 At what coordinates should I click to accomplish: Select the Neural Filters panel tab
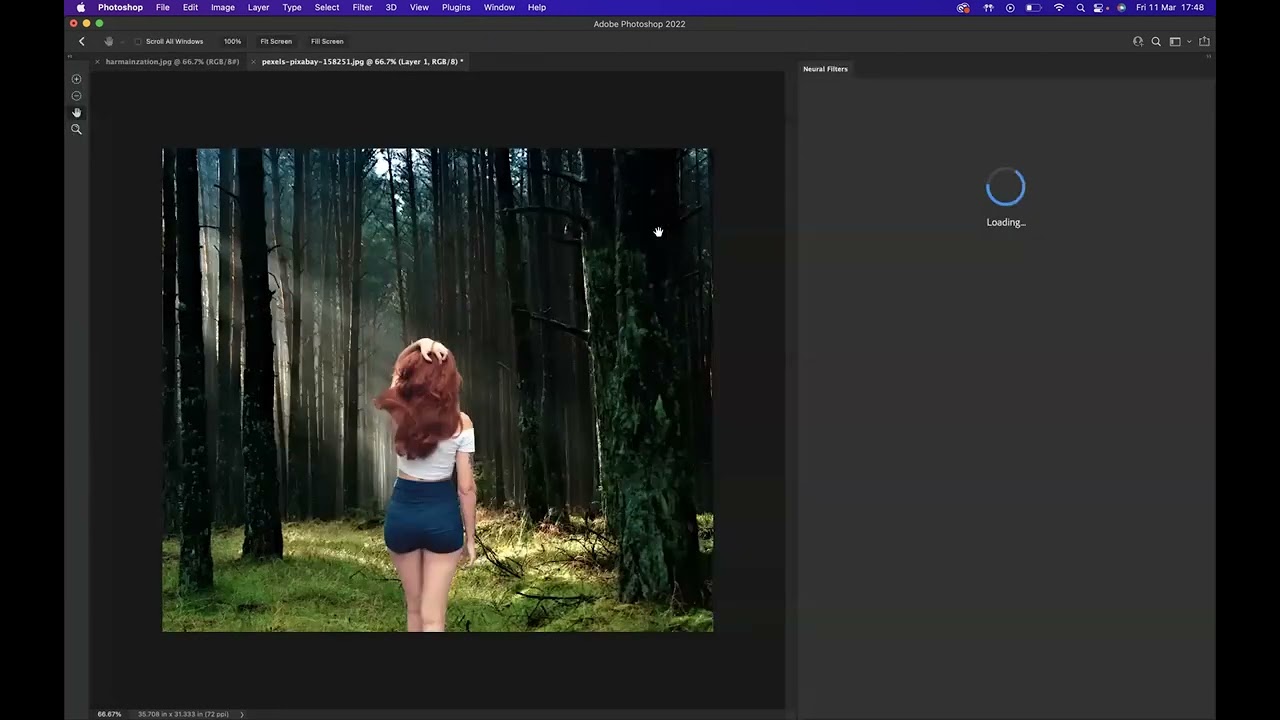[x=825, y=69]
